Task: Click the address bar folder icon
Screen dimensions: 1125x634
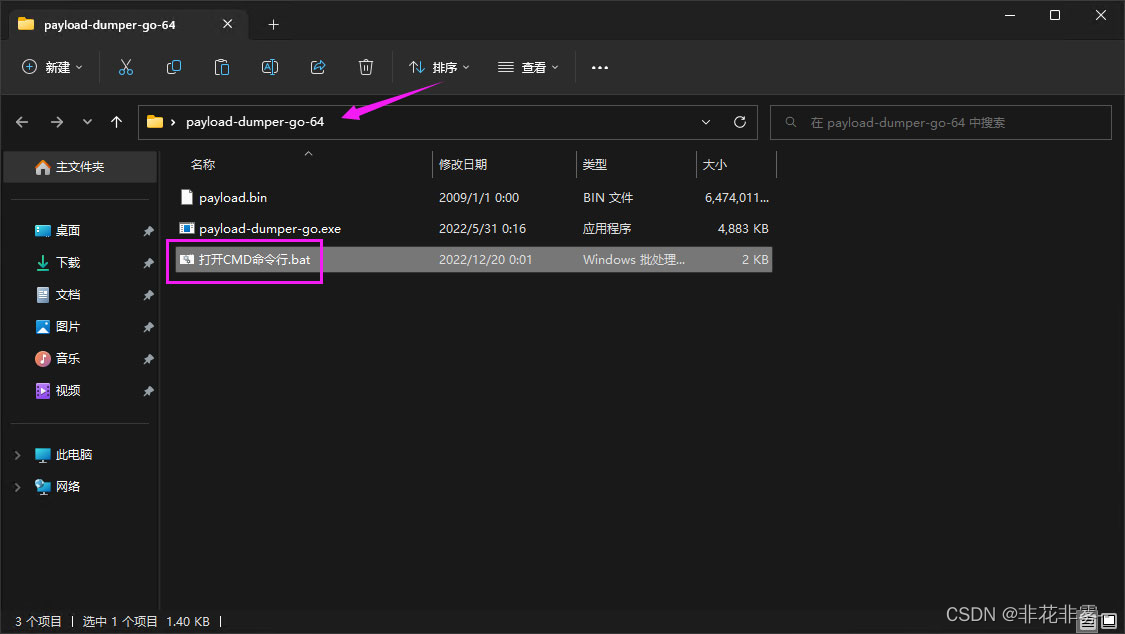Action: point(155,122)
